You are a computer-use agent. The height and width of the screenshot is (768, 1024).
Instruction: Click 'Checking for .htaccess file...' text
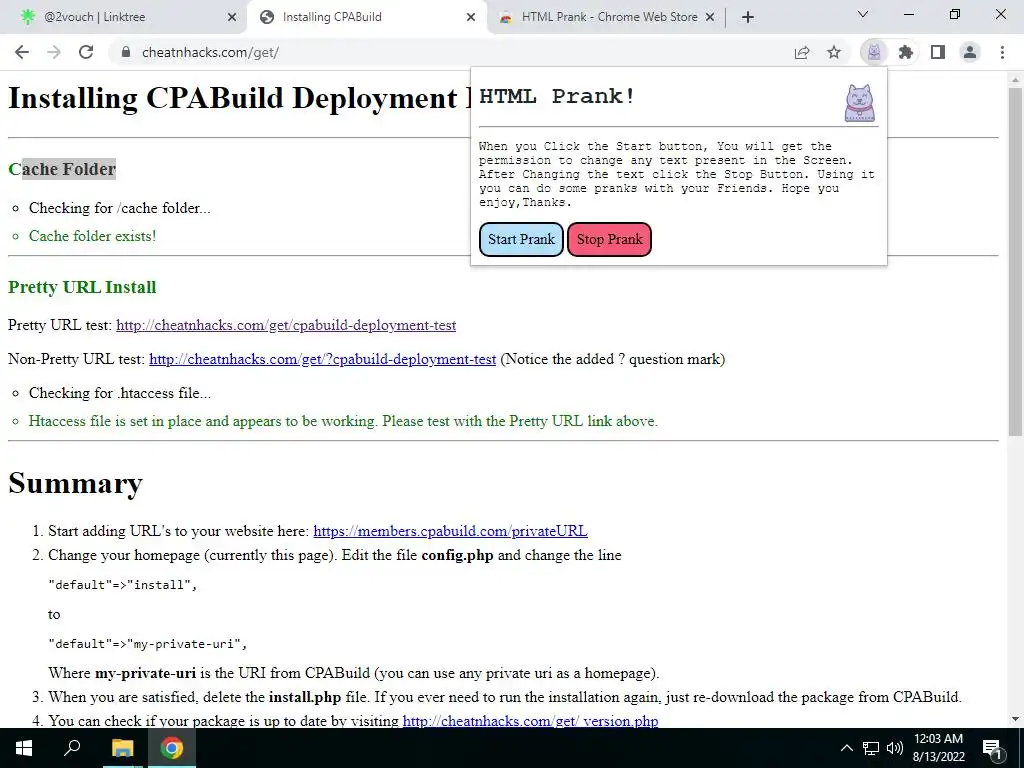tap(120, 393)
